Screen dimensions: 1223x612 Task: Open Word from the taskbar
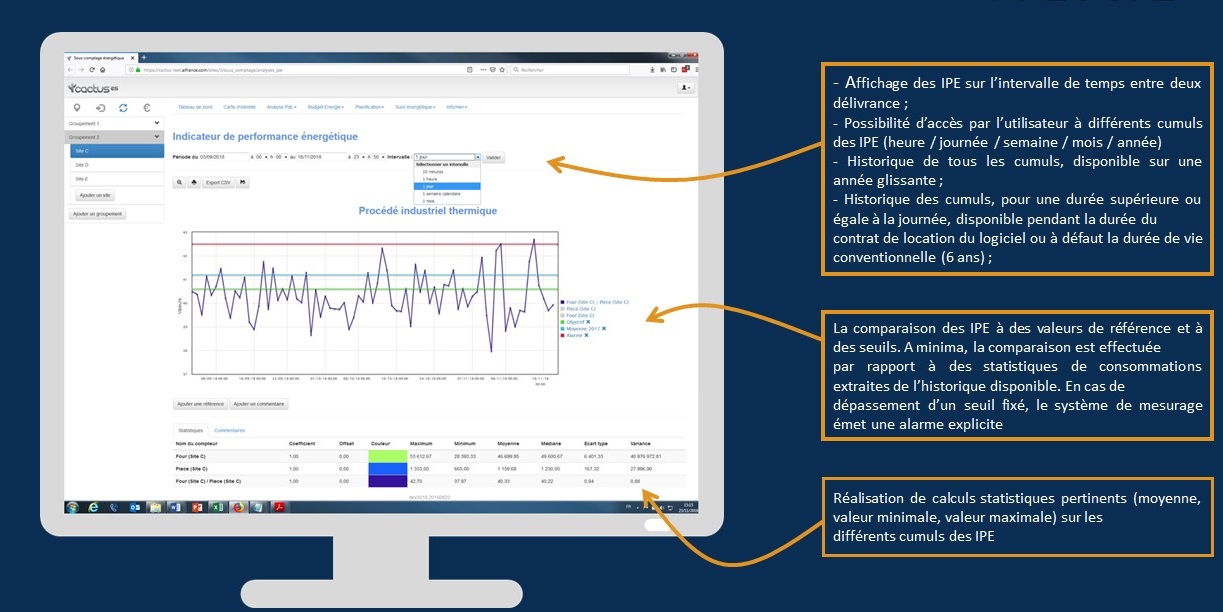click(x=175, y=507)
